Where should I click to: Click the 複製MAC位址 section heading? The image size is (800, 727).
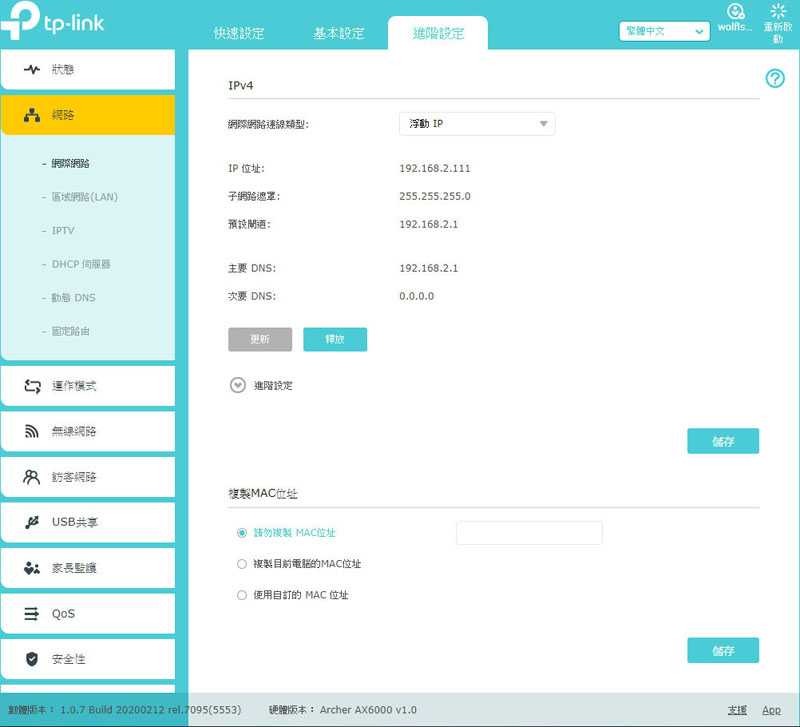point(263,494)
